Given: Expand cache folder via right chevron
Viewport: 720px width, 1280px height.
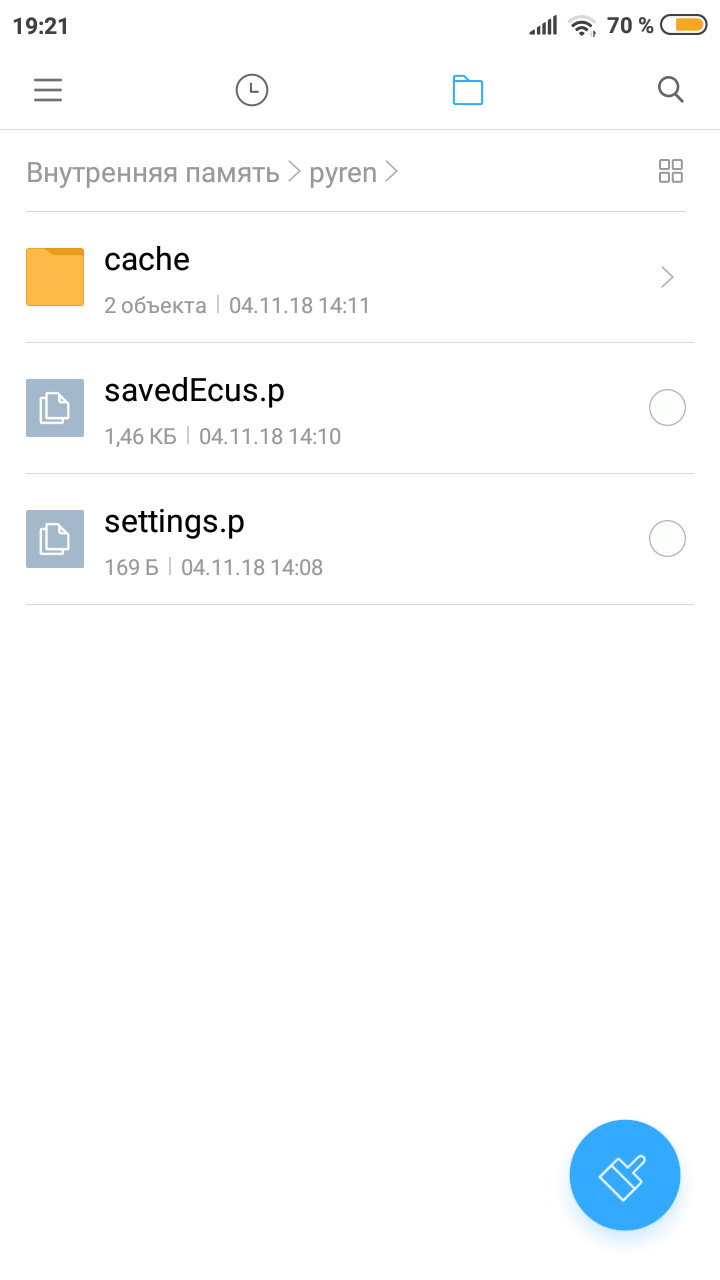Looking at the screenshot, I should tap(668, 277).
